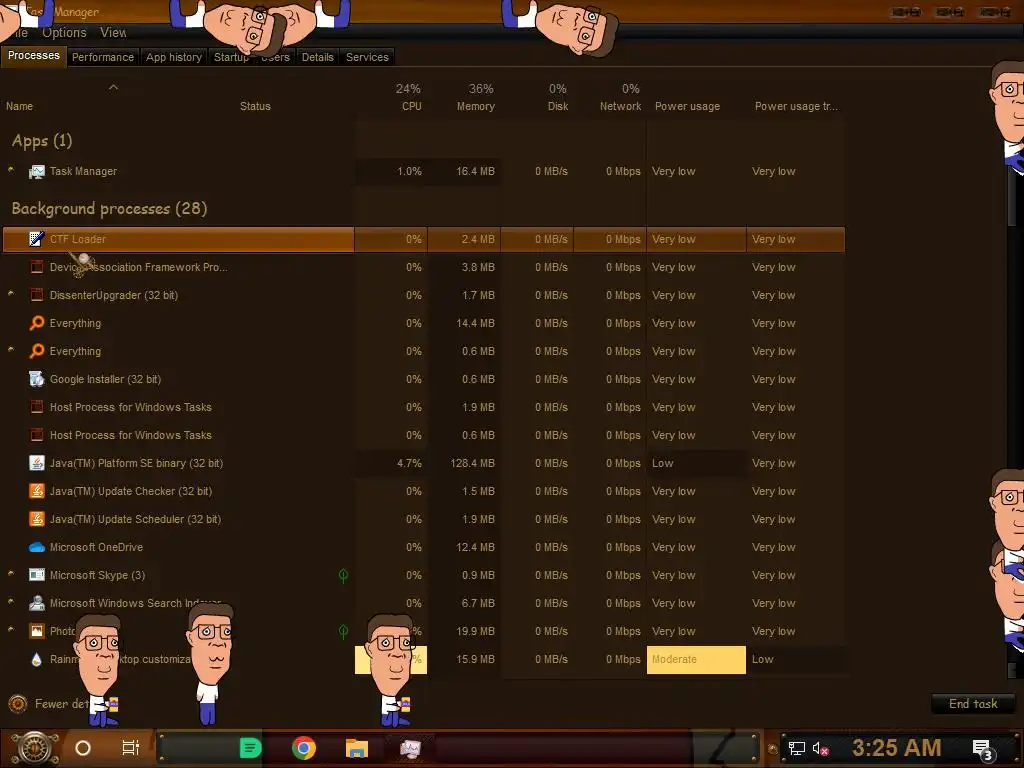Viewport: 1024px width, 768px height.
Task: Sort by the Disk column header
Action: point(558,106)
